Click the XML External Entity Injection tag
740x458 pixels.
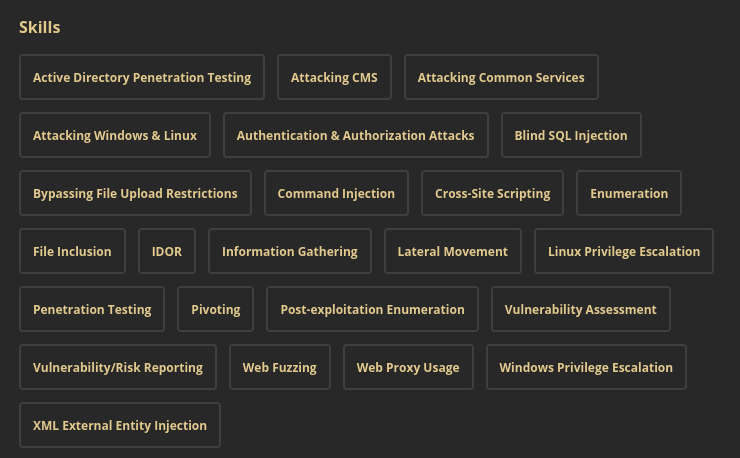click(119, 425)
